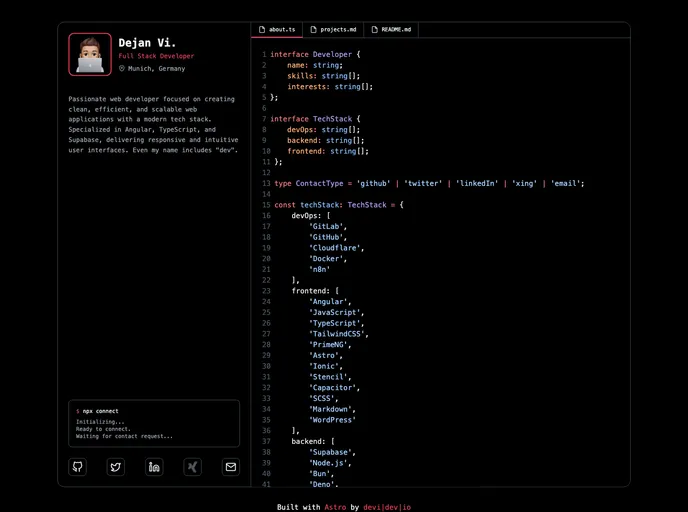This screenshot has height=512, width=688.
Task: Click the file icon on about.ts tab
Action: coord(262,29)
